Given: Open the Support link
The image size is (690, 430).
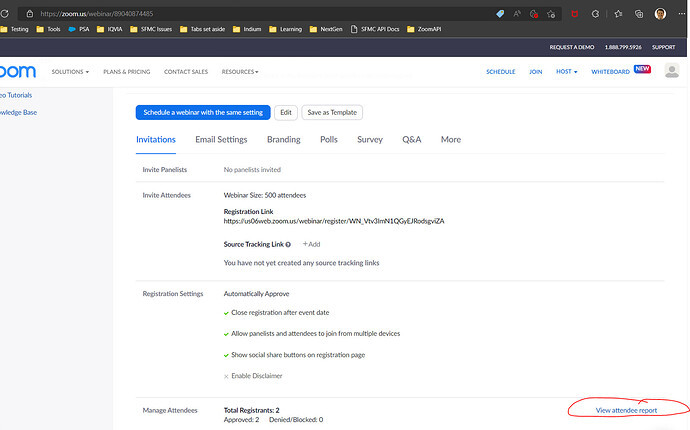Looking at the screenshot, I should tap(664, 47).
